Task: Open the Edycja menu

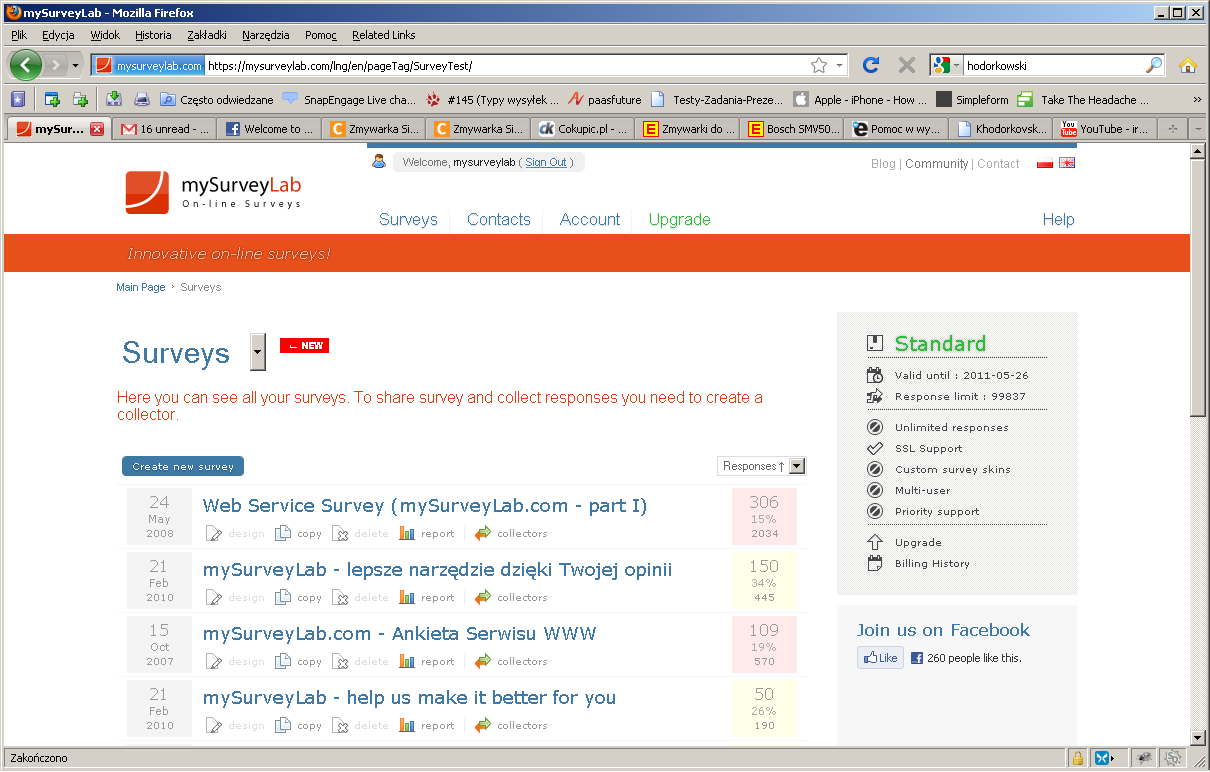Action: [x=58, y=35]
